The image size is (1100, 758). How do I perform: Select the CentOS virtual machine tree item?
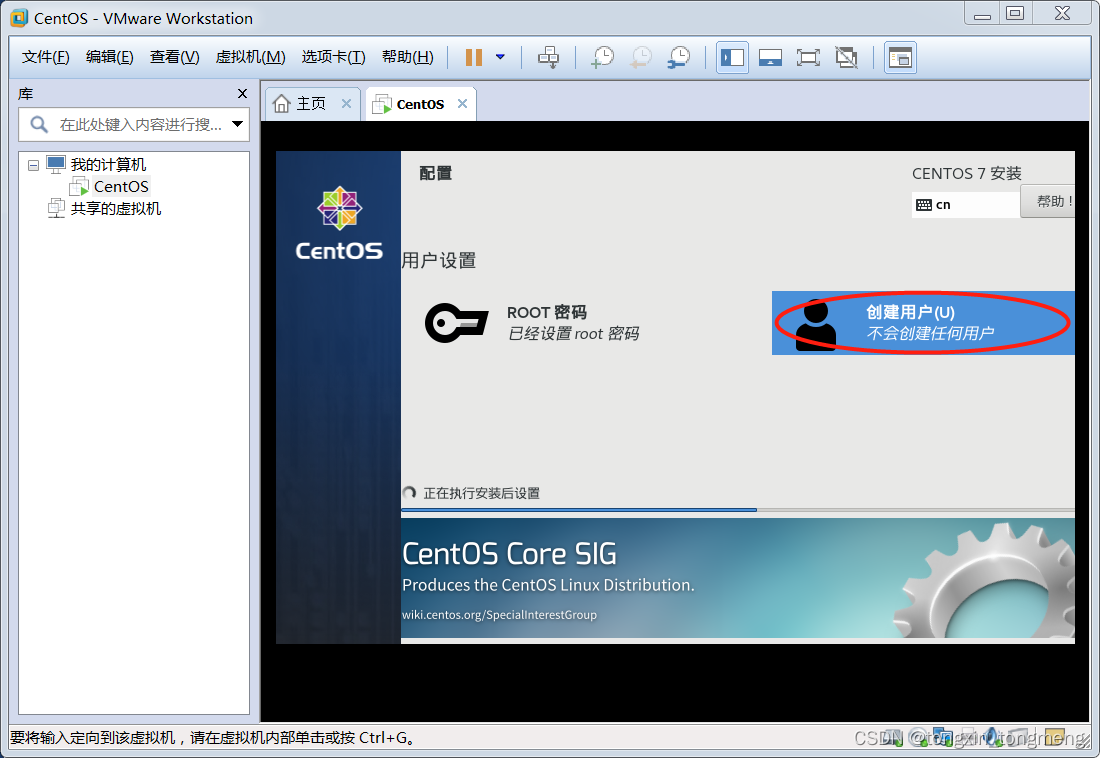pyautogui.click(x=121, y=187)
